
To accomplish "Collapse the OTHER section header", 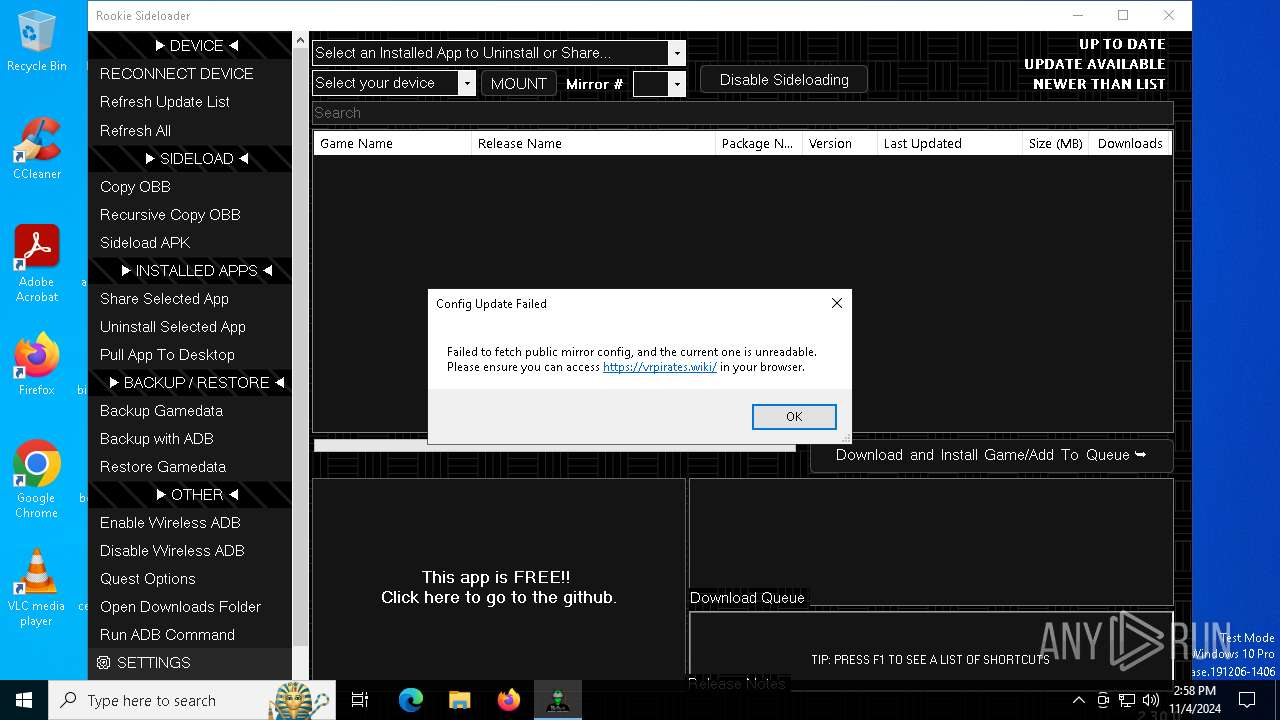I will (190, 495).
